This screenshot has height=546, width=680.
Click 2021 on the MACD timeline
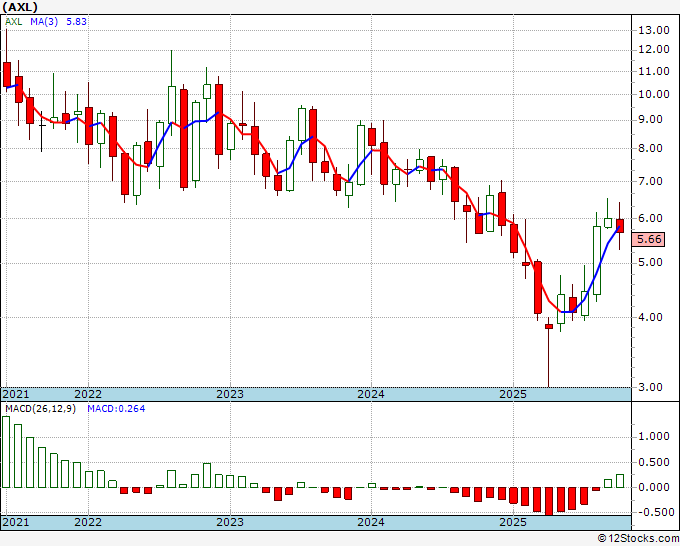(16, 522)
